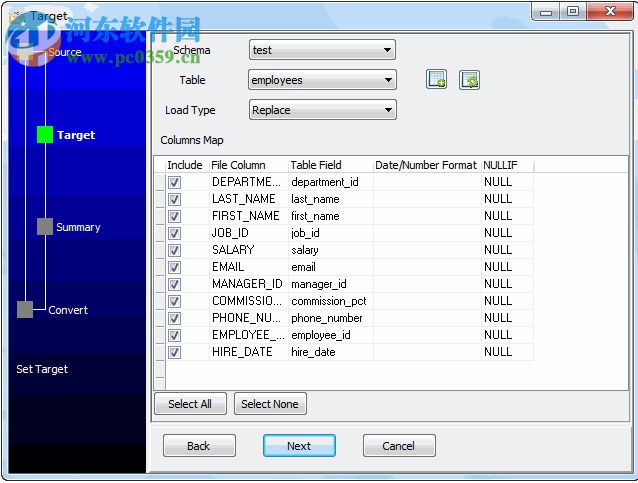Click the JOB_ID file column cell
This screenshot has width=638, height=483.
coord(249,233)
